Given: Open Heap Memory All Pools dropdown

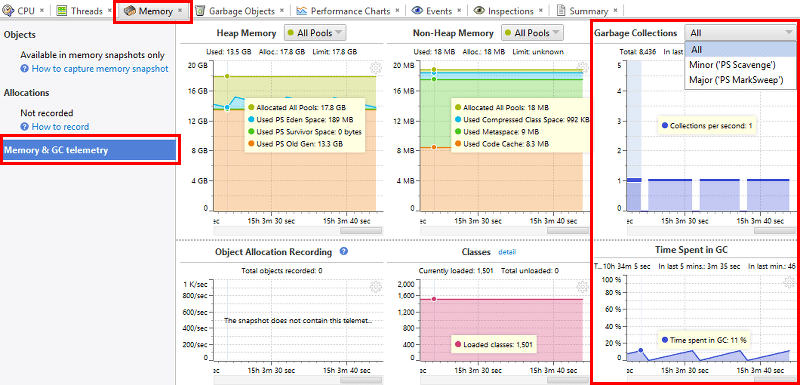Looking at the screenshot, I should point(315,33).
